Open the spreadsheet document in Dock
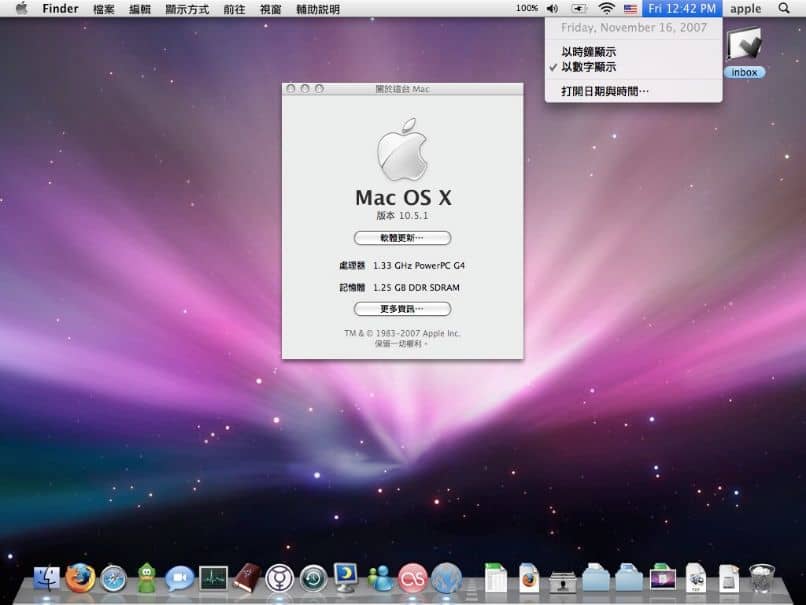The width and height of the screenshot is (806, 605). coord(496,578)
